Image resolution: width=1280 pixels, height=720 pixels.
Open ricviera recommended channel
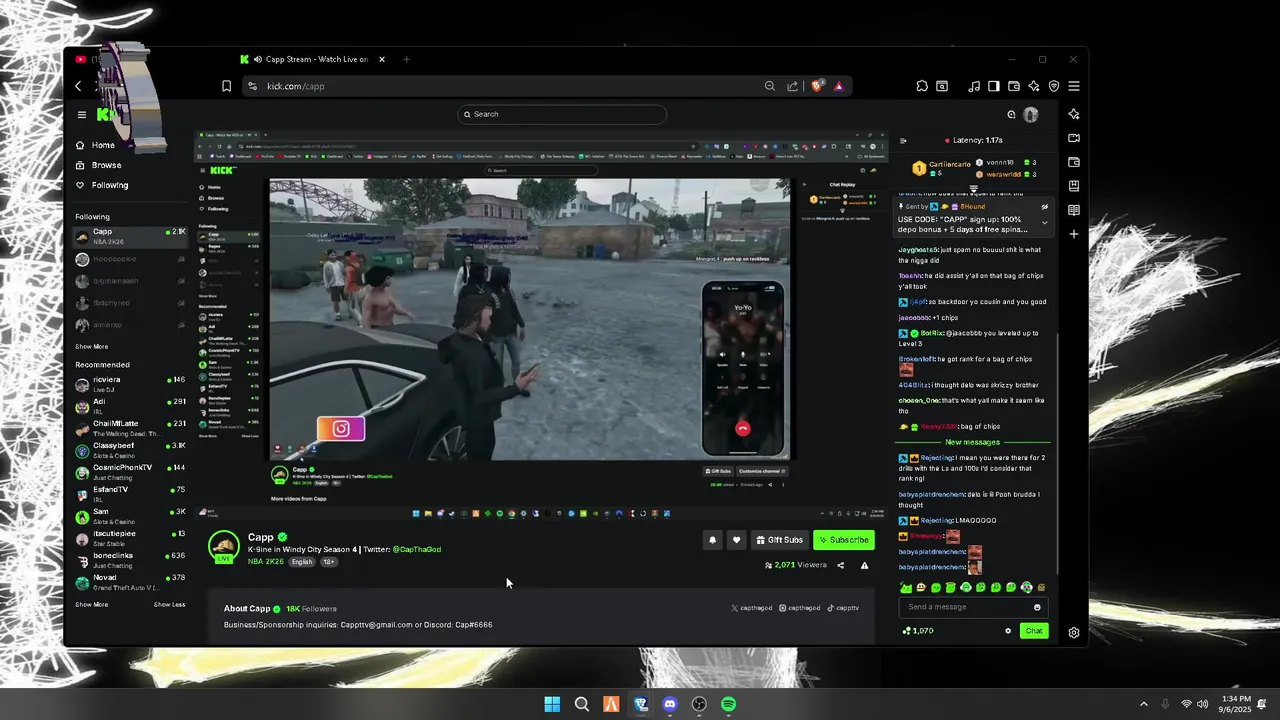pos(130,384)
